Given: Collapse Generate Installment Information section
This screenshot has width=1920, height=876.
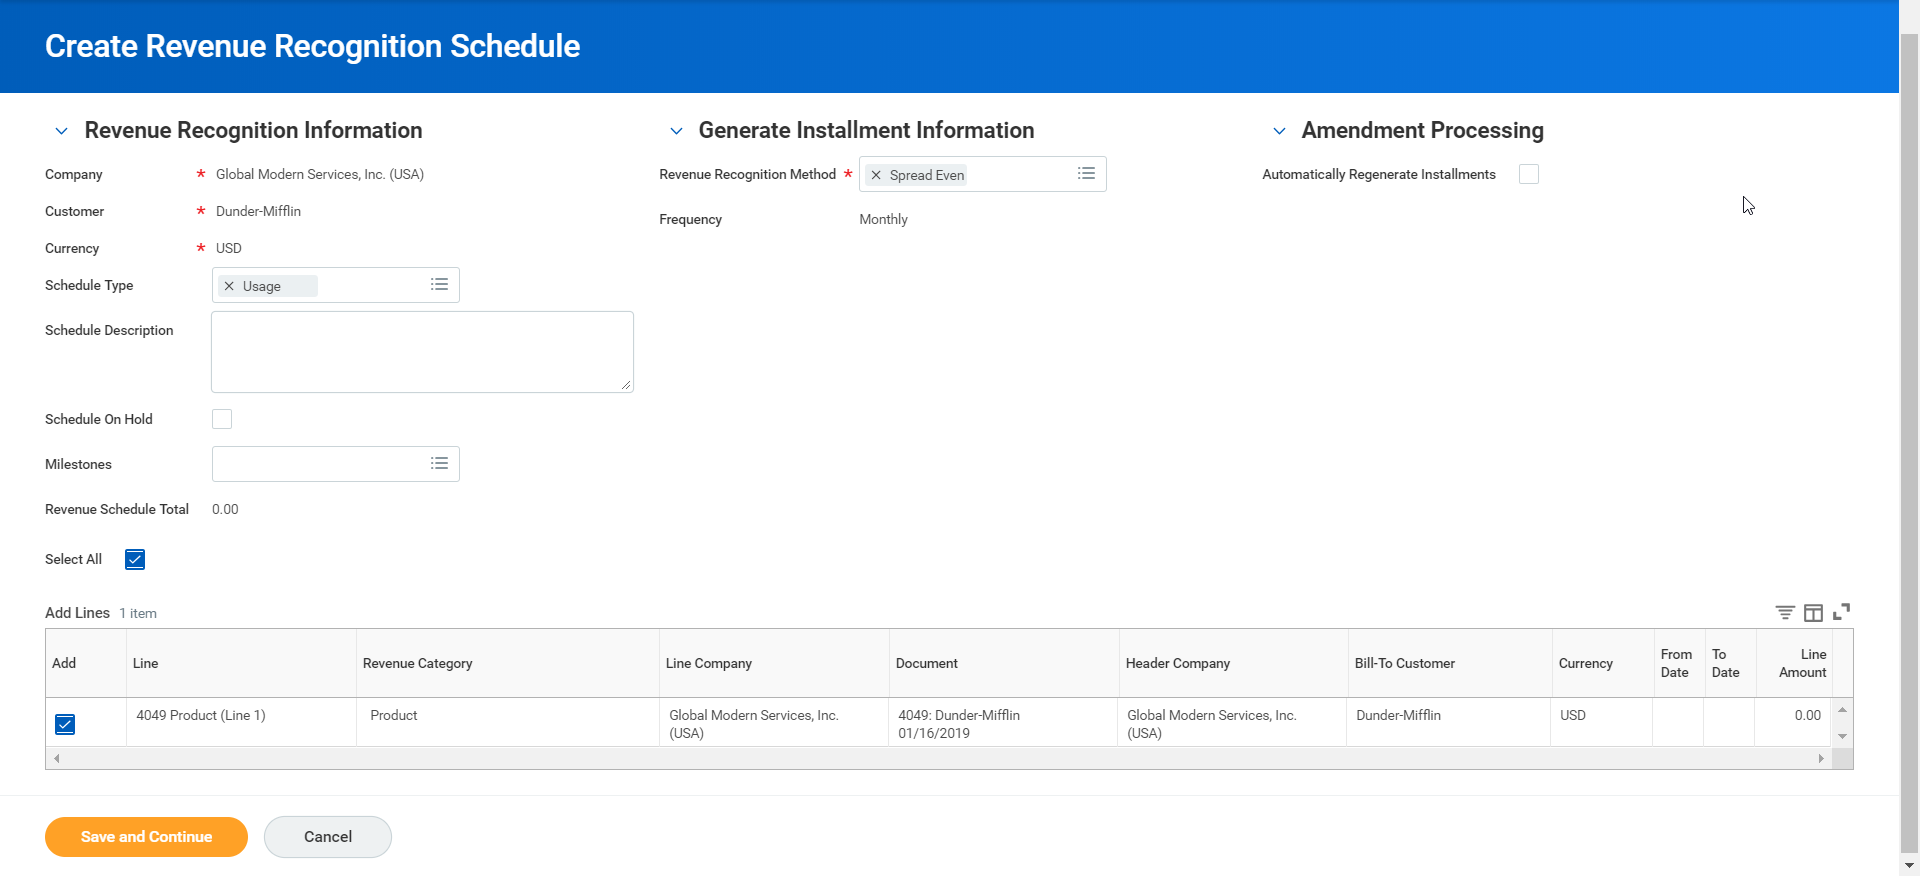Looking at the screenshot, I should [677, 131].
